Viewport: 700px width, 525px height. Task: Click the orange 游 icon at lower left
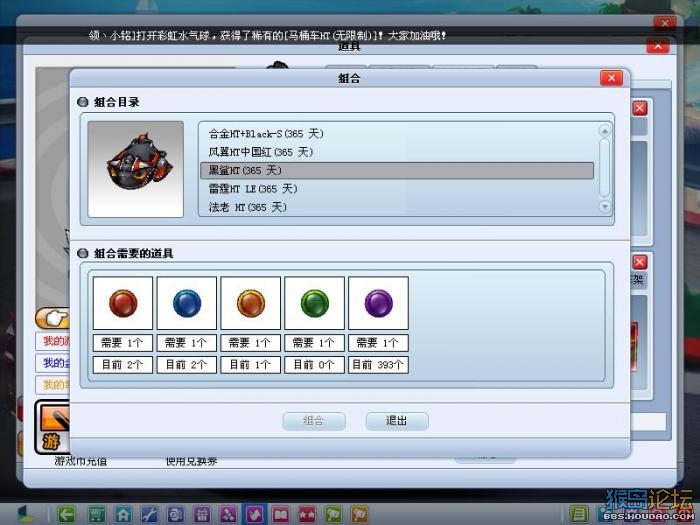53,428
